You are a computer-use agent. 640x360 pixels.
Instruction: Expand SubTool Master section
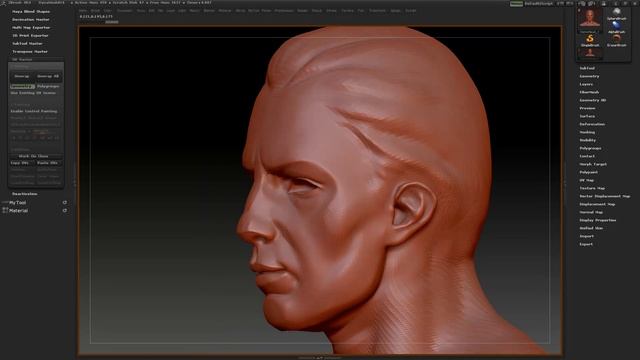(x=27, y=44)
